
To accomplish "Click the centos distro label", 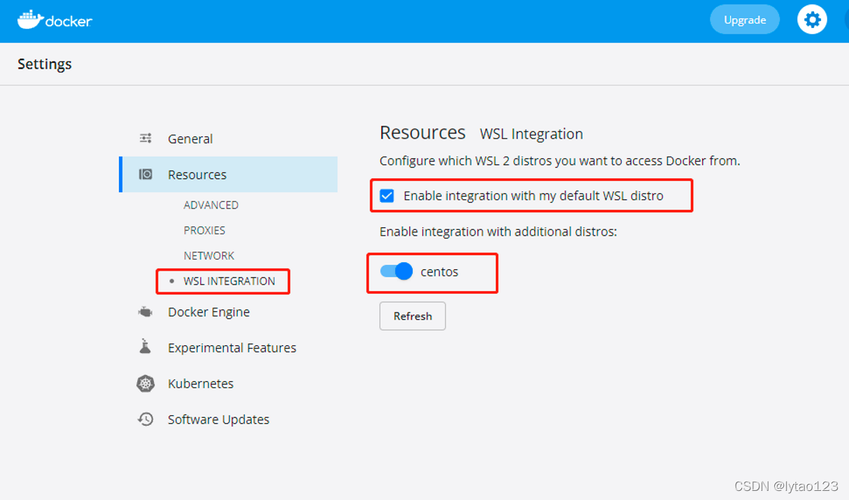I will (x=439, y=271).
